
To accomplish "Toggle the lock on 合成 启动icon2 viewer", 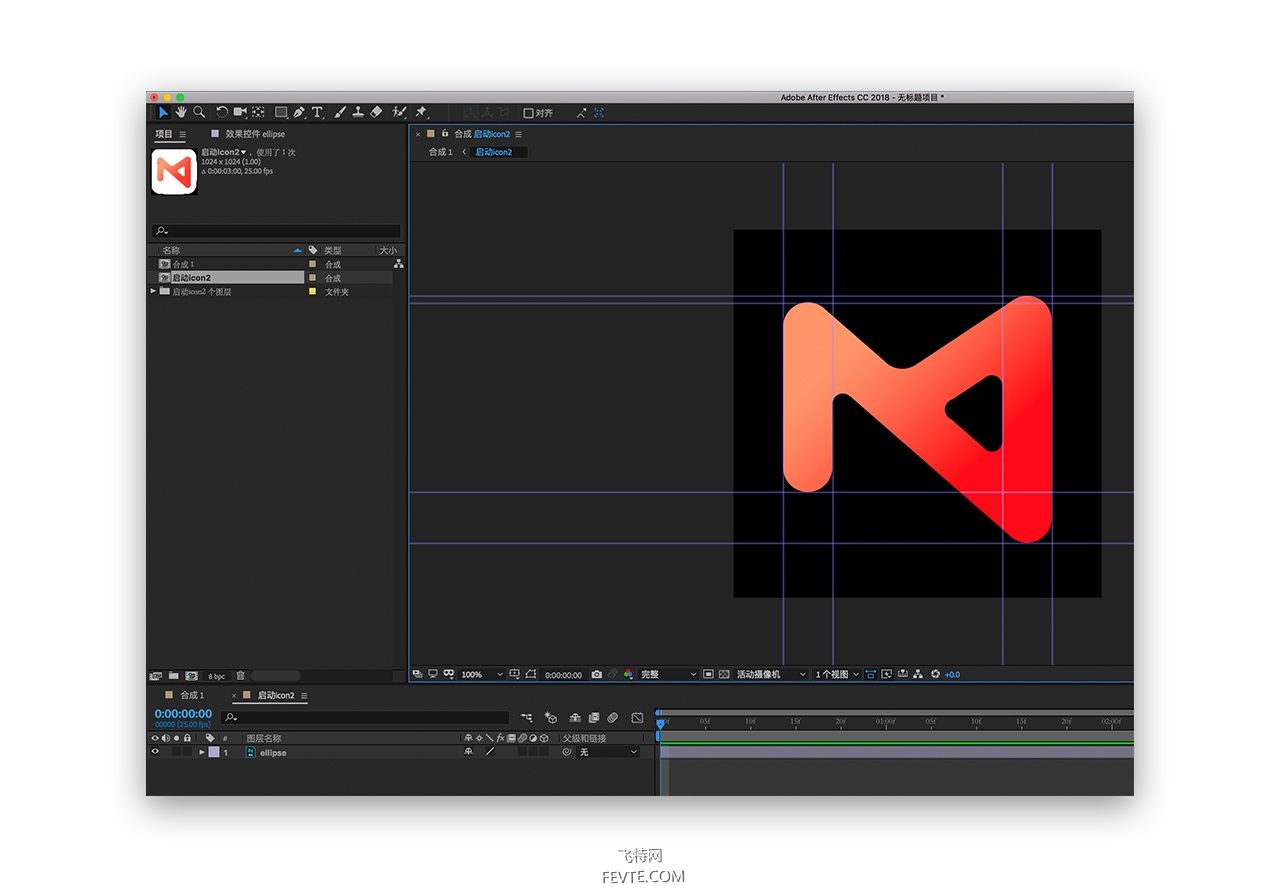I will point(445,133).
